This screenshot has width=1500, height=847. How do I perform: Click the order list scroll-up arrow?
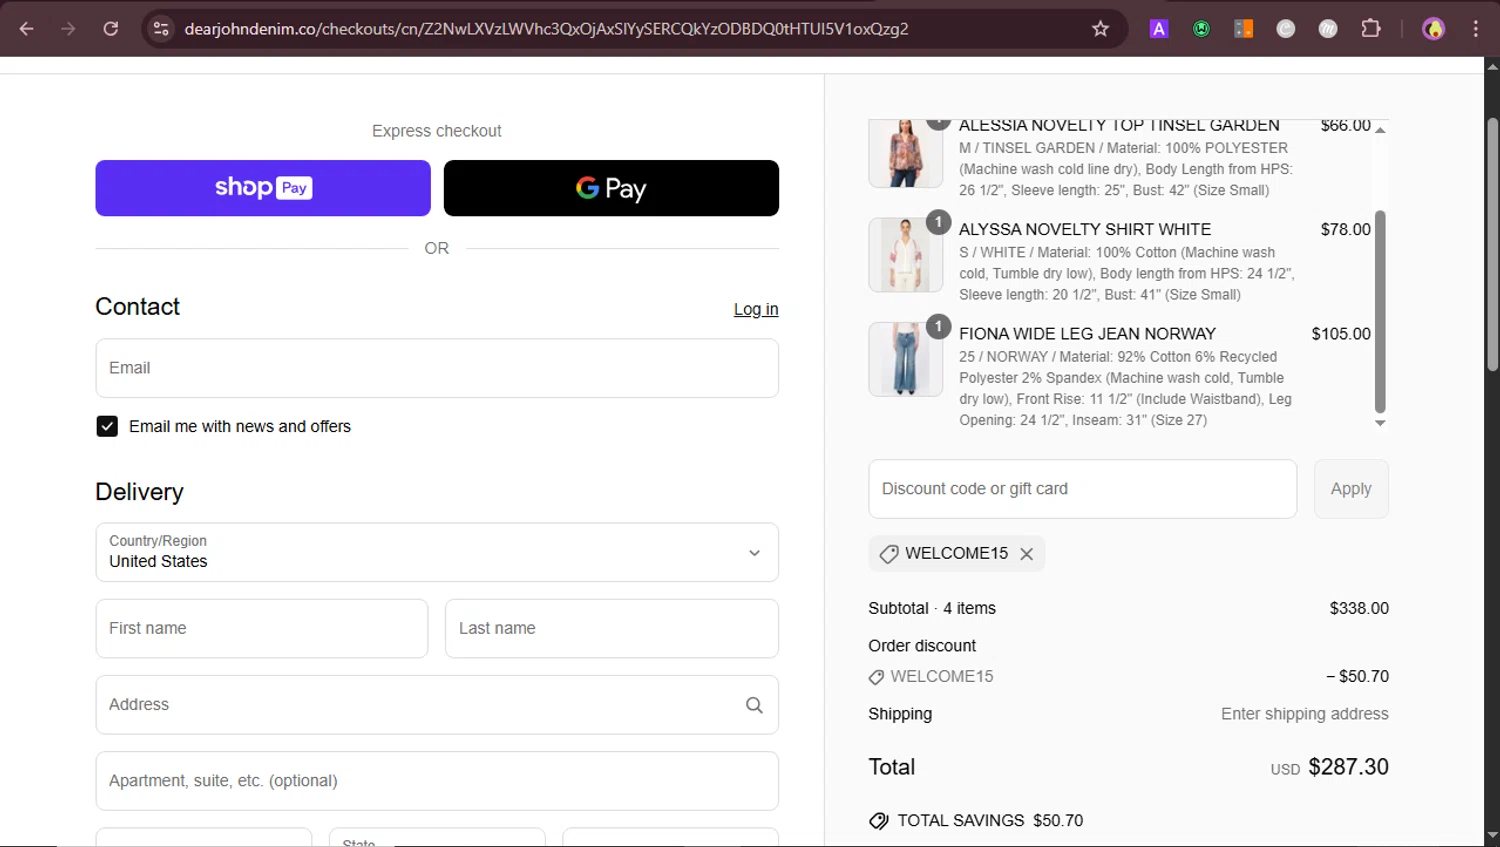[x=1380, y=130]
